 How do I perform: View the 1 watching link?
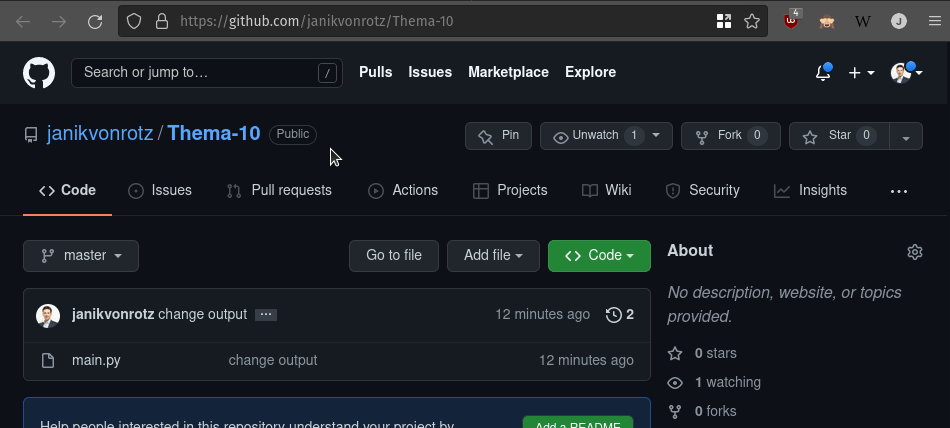point(728,383)
